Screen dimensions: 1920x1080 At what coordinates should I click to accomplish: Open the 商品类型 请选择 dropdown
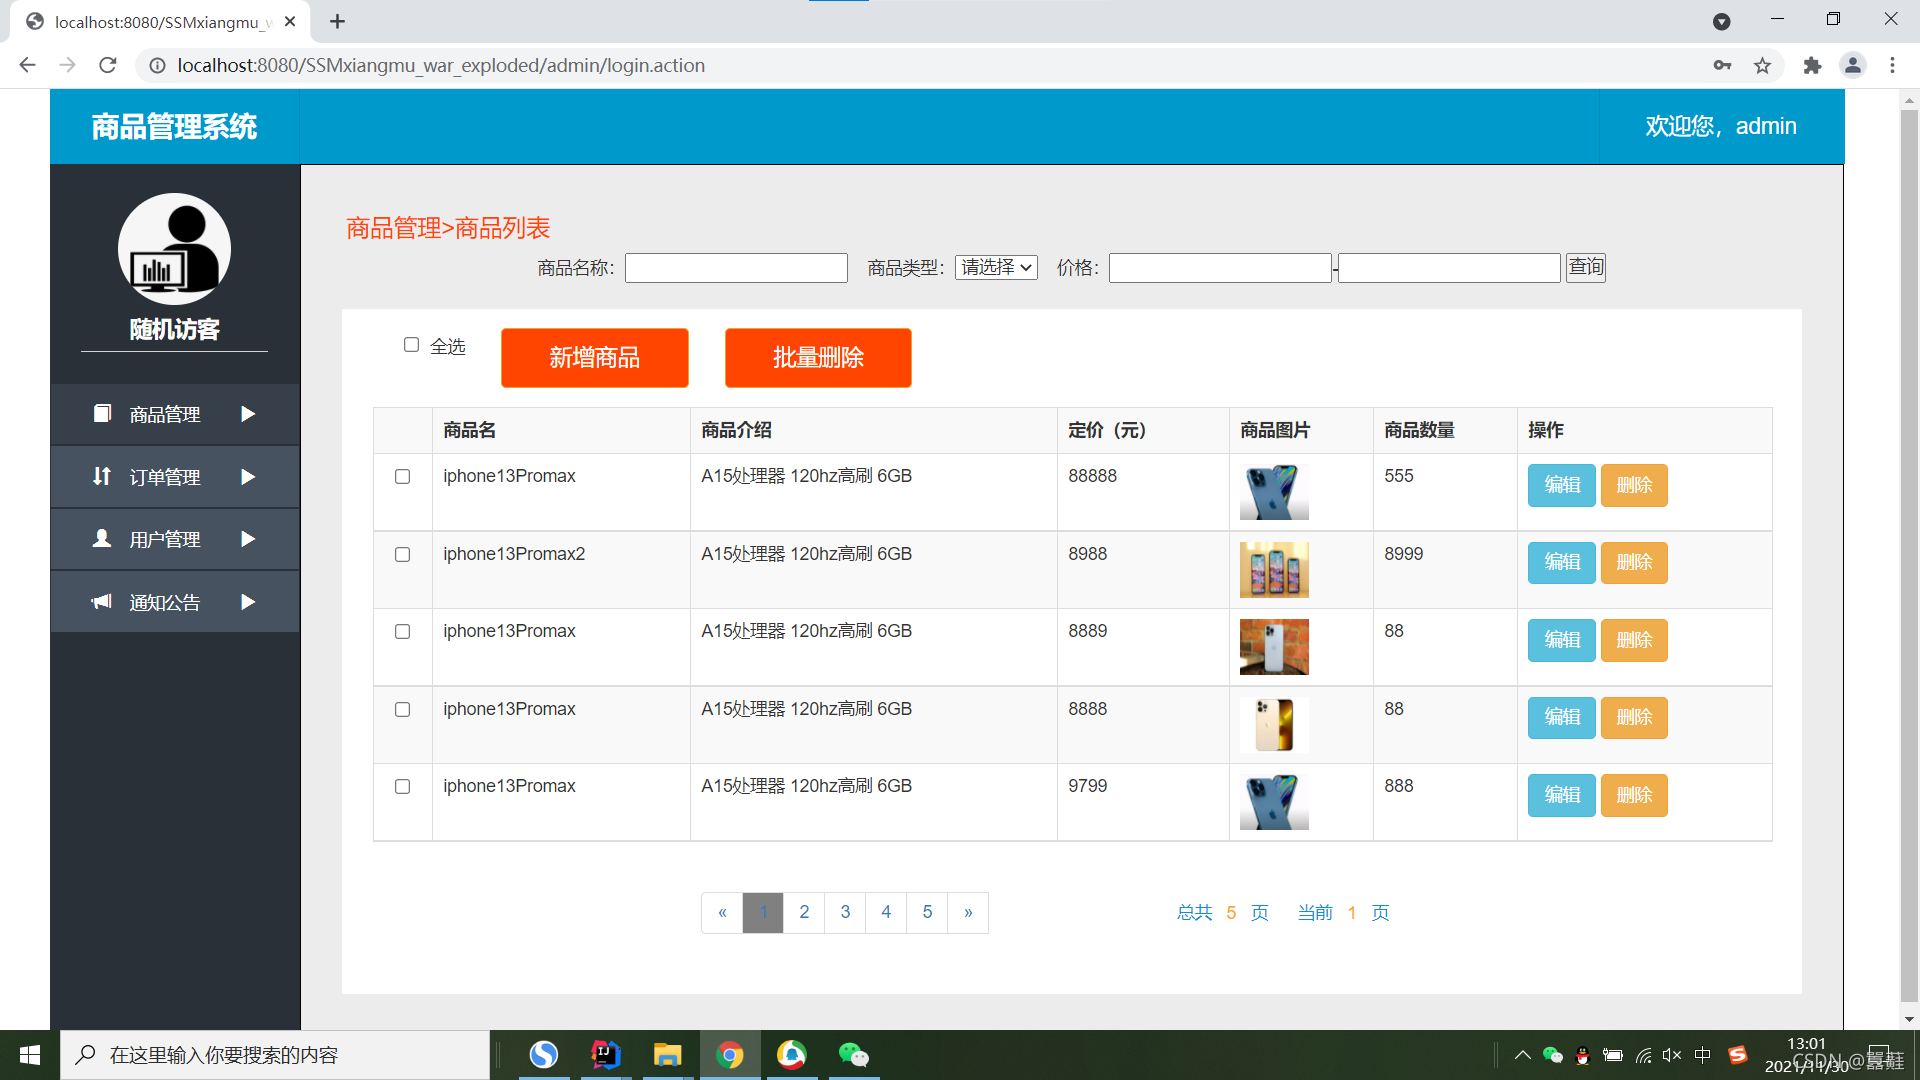point(996,267)
